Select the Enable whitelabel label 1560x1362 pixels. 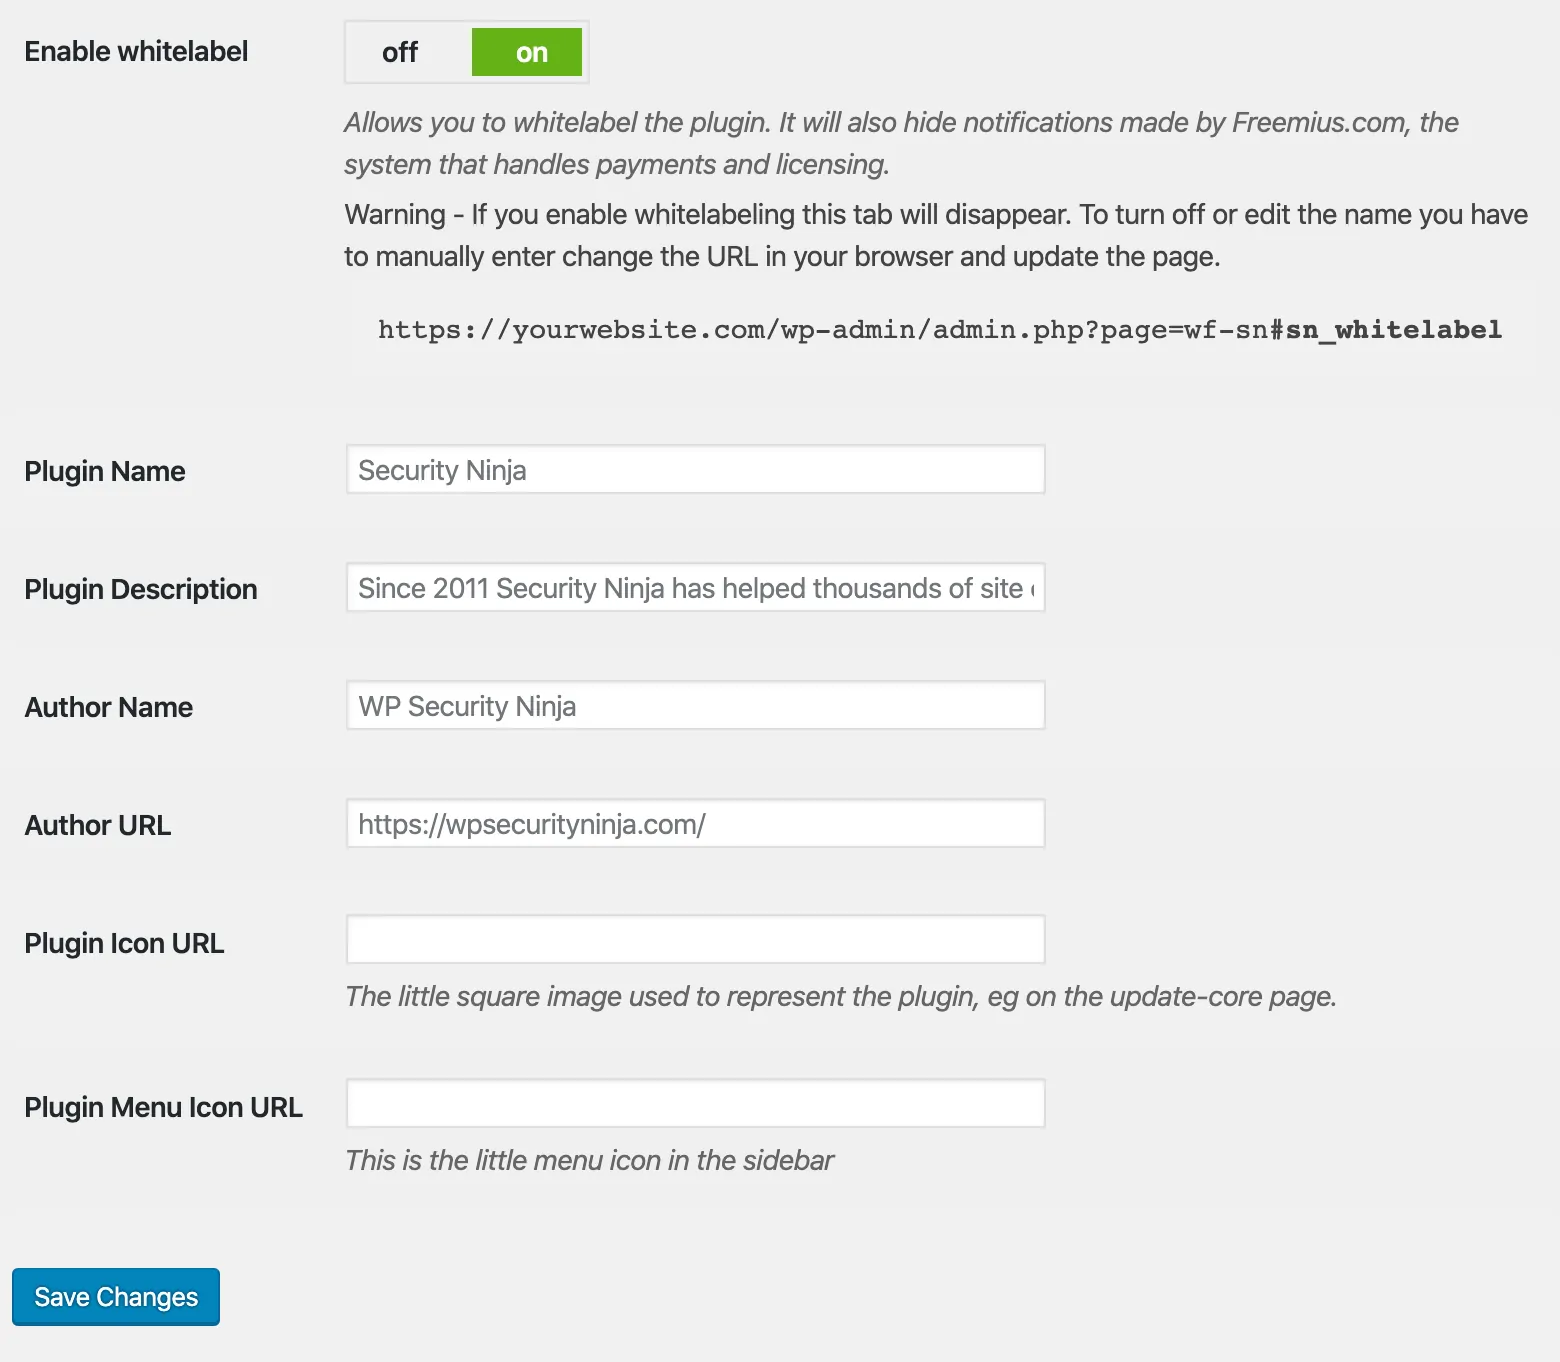pyautogui.click(x=136, y=52)
